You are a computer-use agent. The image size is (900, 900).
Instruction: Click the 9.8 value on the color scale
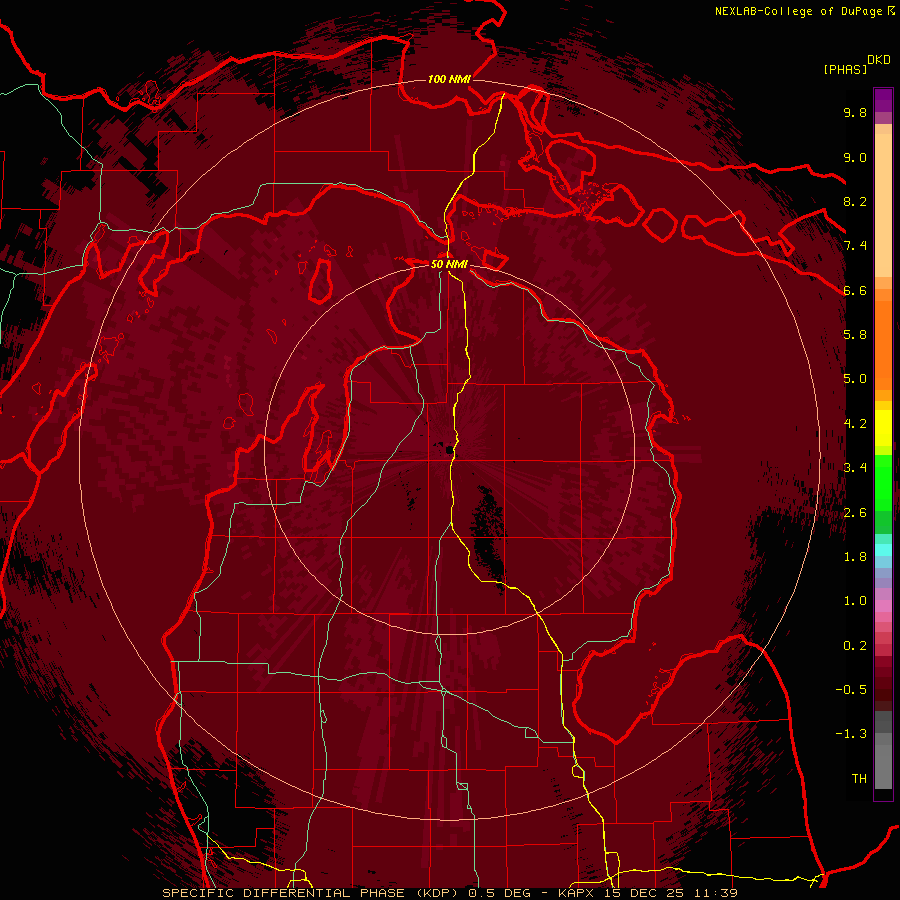point(855,112)
